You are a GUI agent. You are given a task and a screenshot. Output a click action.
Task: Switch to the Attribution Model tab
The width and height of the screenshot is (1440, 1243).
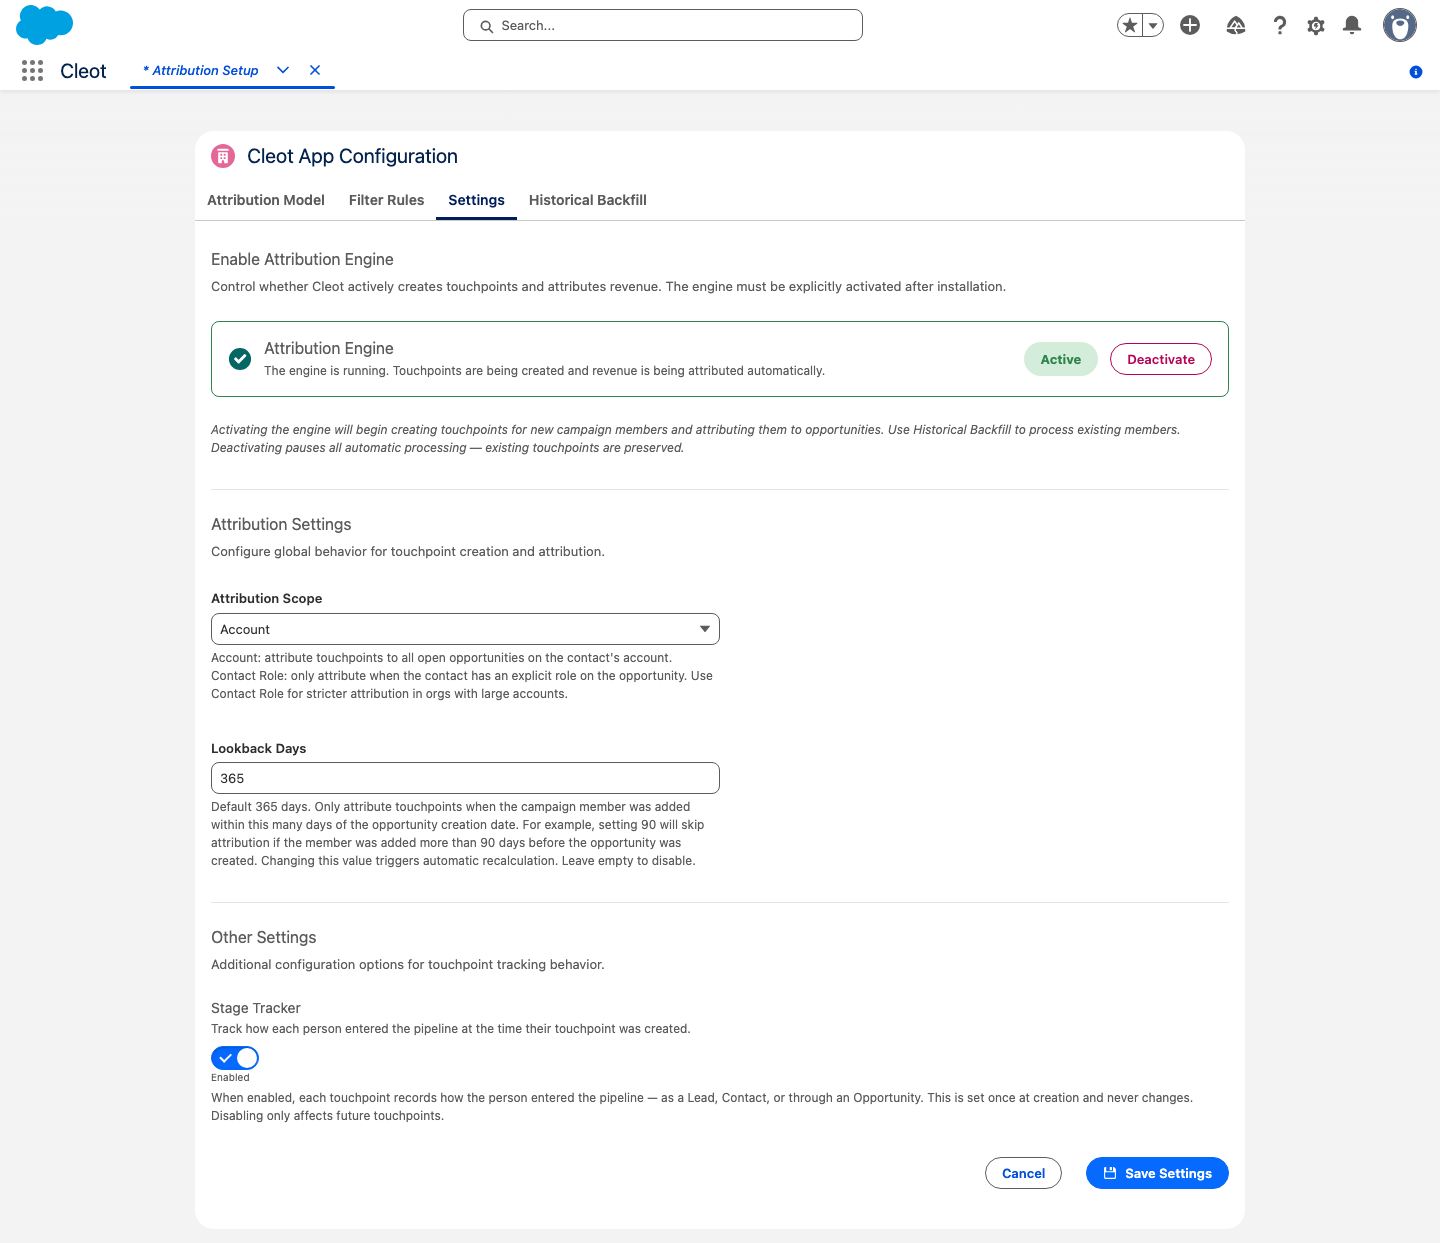pyautogui.click(x=266, y=200)
